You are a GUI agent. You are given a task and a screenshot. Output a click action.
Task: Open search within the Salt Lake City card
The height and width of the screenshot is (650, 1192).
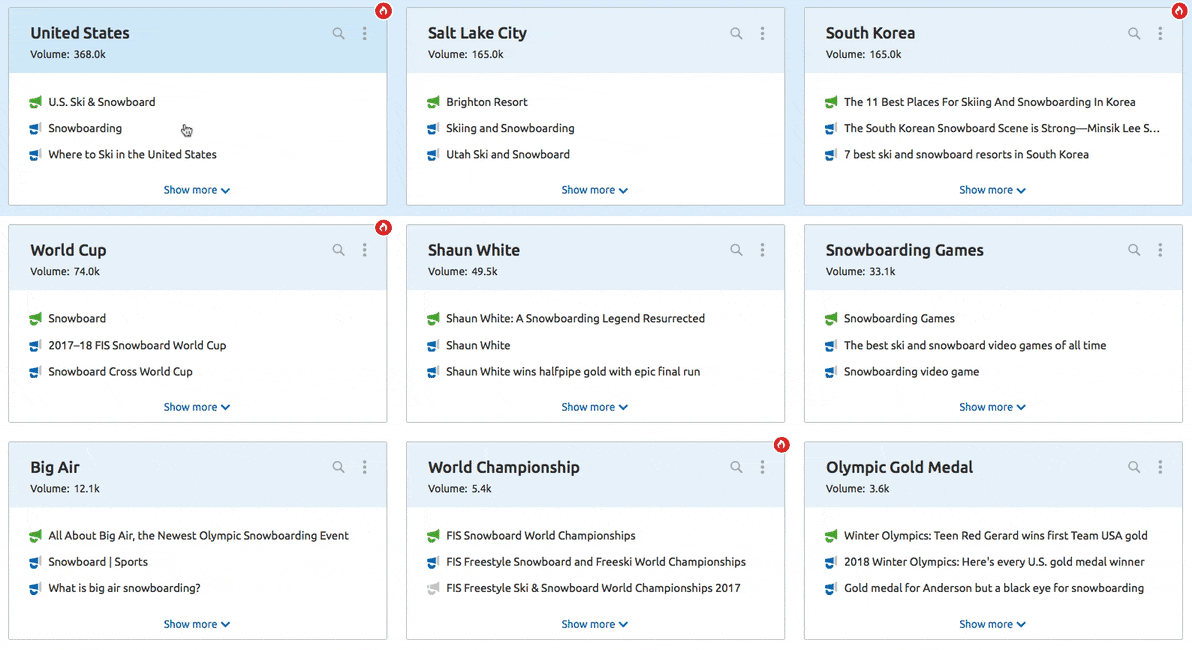coord(736,32)
